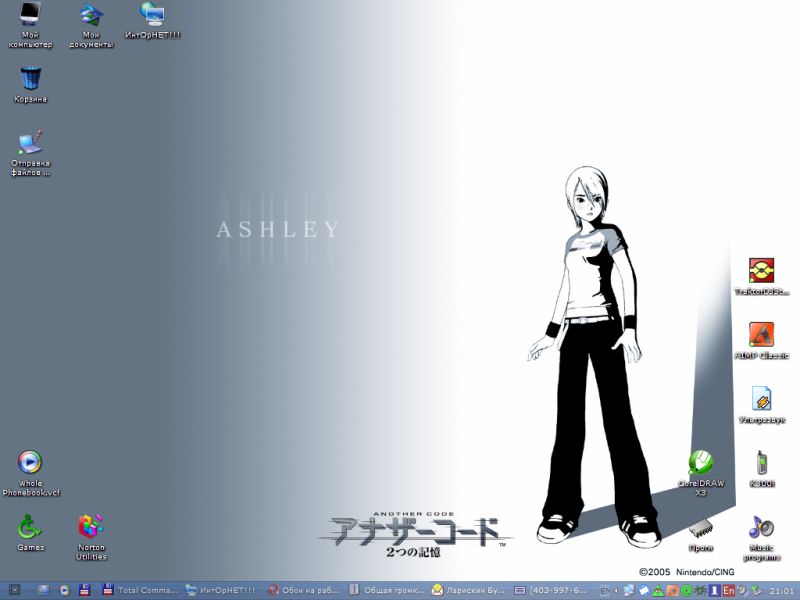Image resolution: width=800 pixels, height=600 pixels.
Task: Click the green @ mail agent tray icon
Action: [x=686, y=590]
